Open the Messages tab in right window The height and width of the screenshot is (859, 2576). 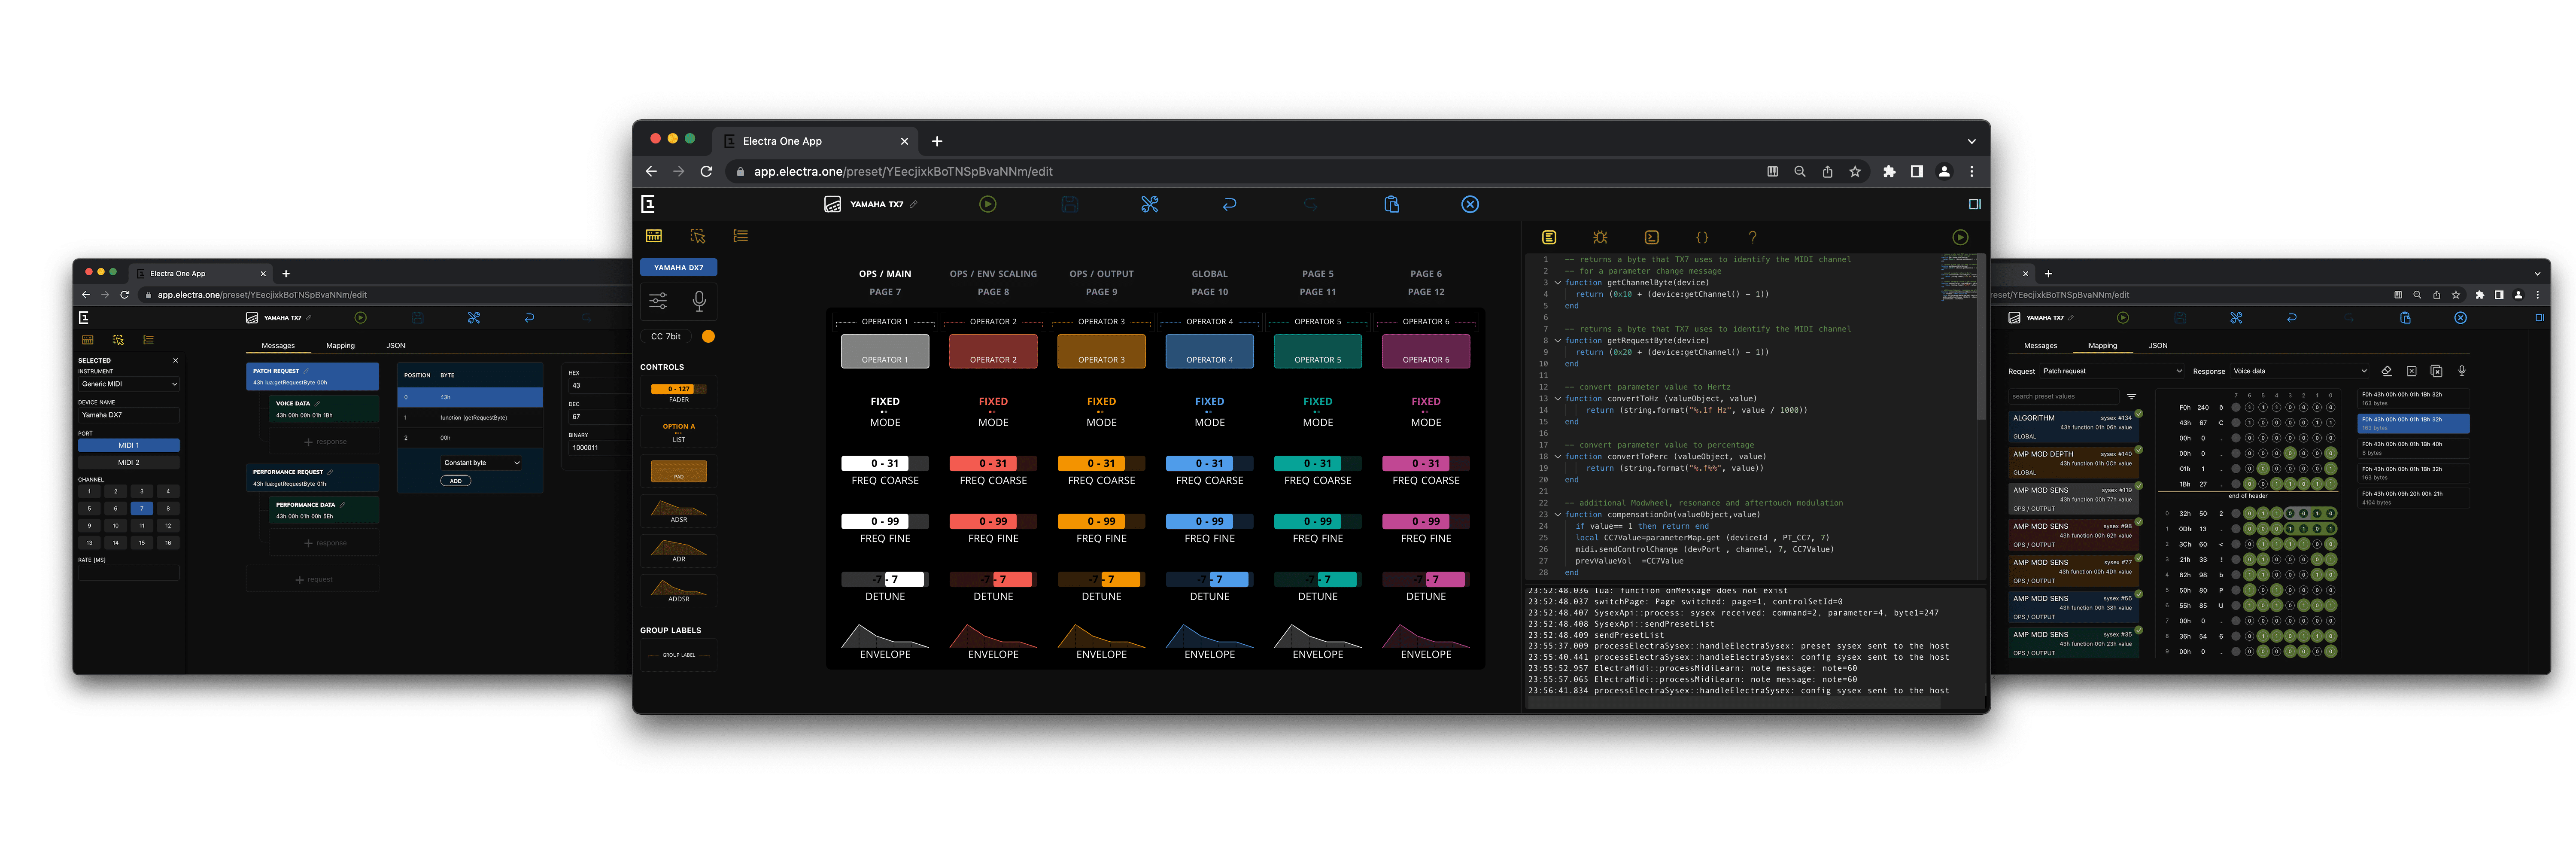[x=2040, y=346]
